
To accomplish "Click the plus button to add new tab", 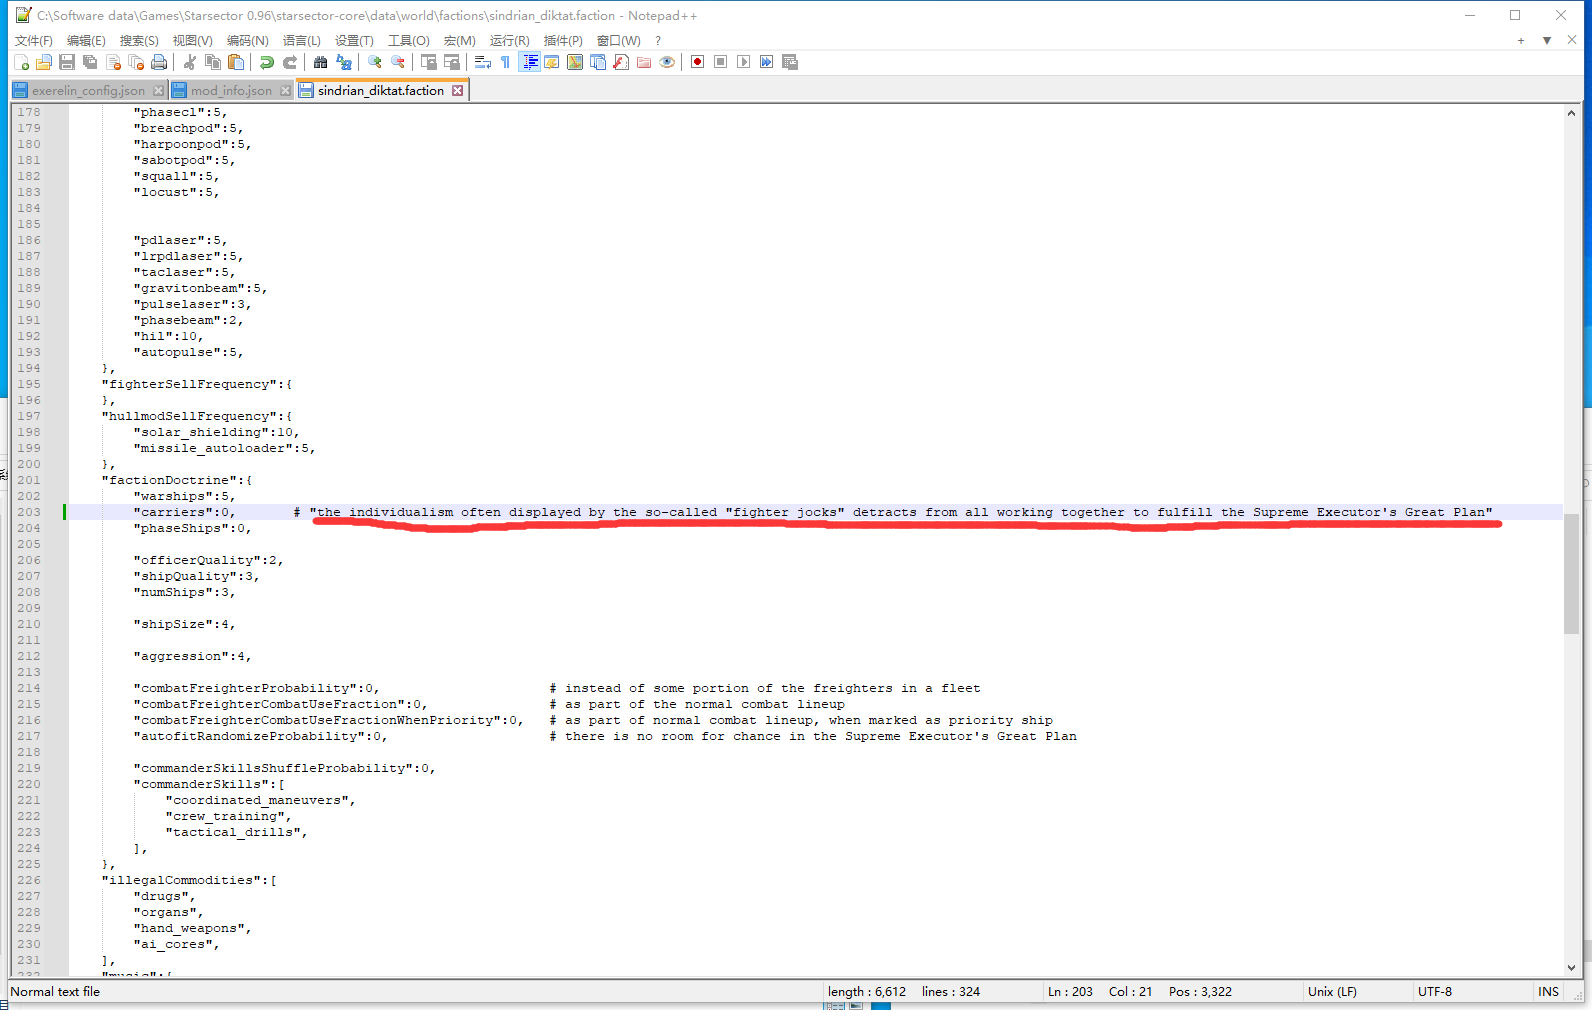I will (1521, 41).
